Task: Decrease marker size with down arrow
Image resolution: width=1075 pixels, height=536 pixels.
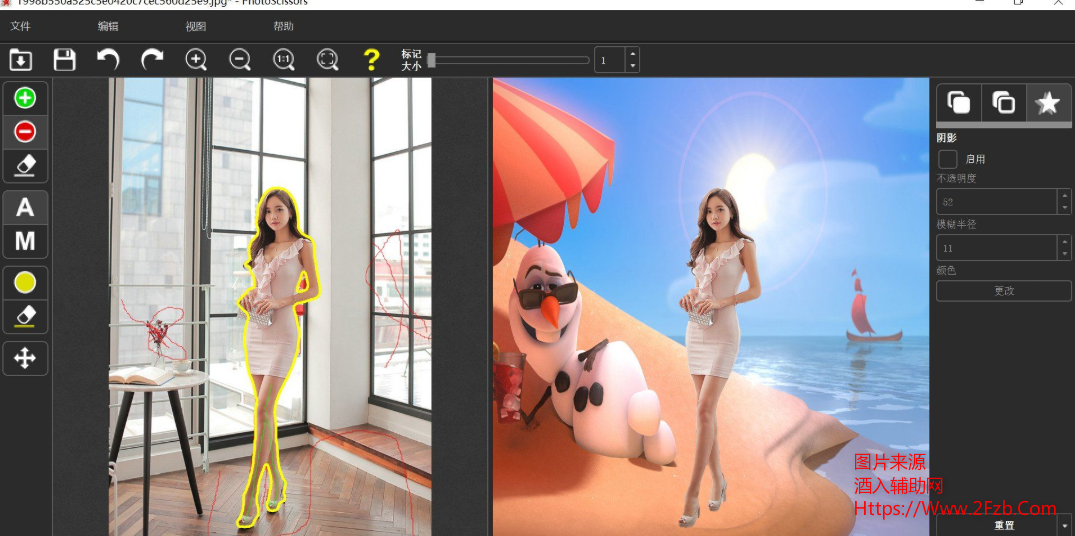Action: [x=633, y=66]
